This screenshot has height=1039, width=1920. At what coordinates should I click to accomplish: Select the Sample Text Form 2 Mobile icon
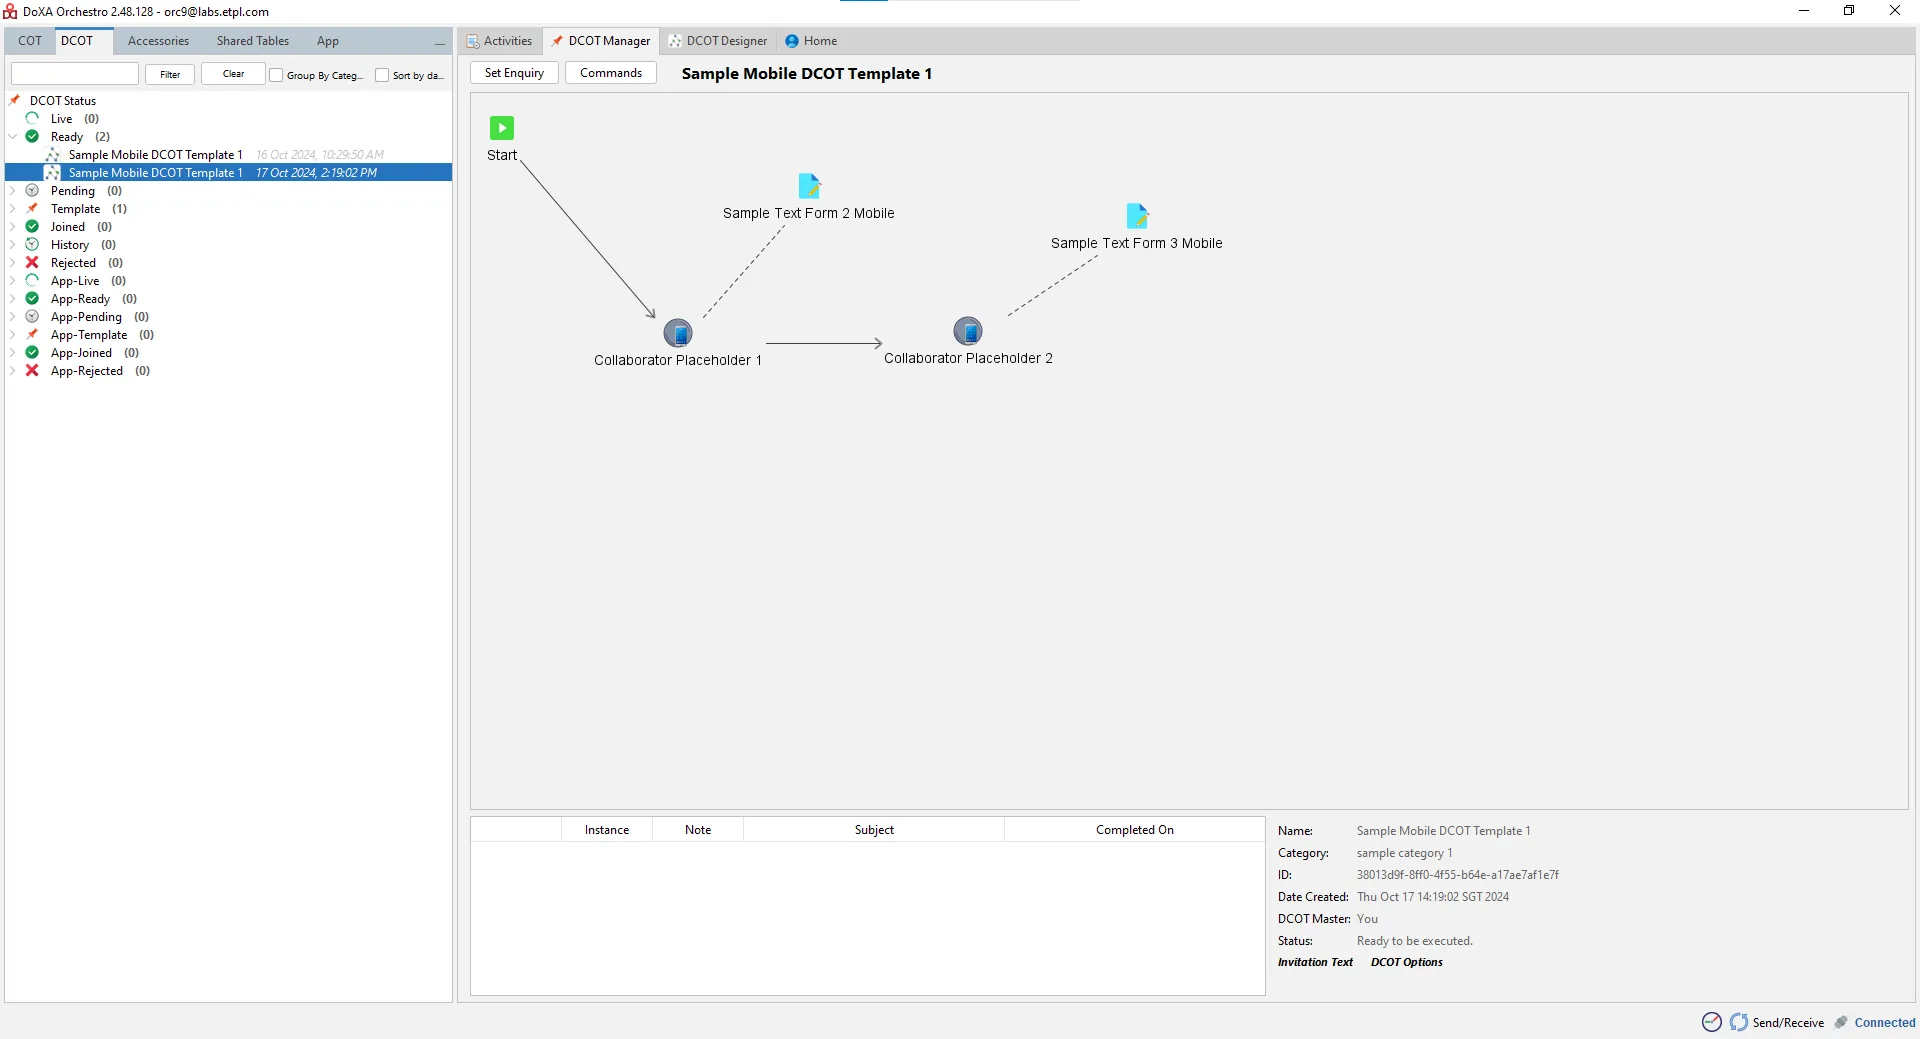(809, 186)
